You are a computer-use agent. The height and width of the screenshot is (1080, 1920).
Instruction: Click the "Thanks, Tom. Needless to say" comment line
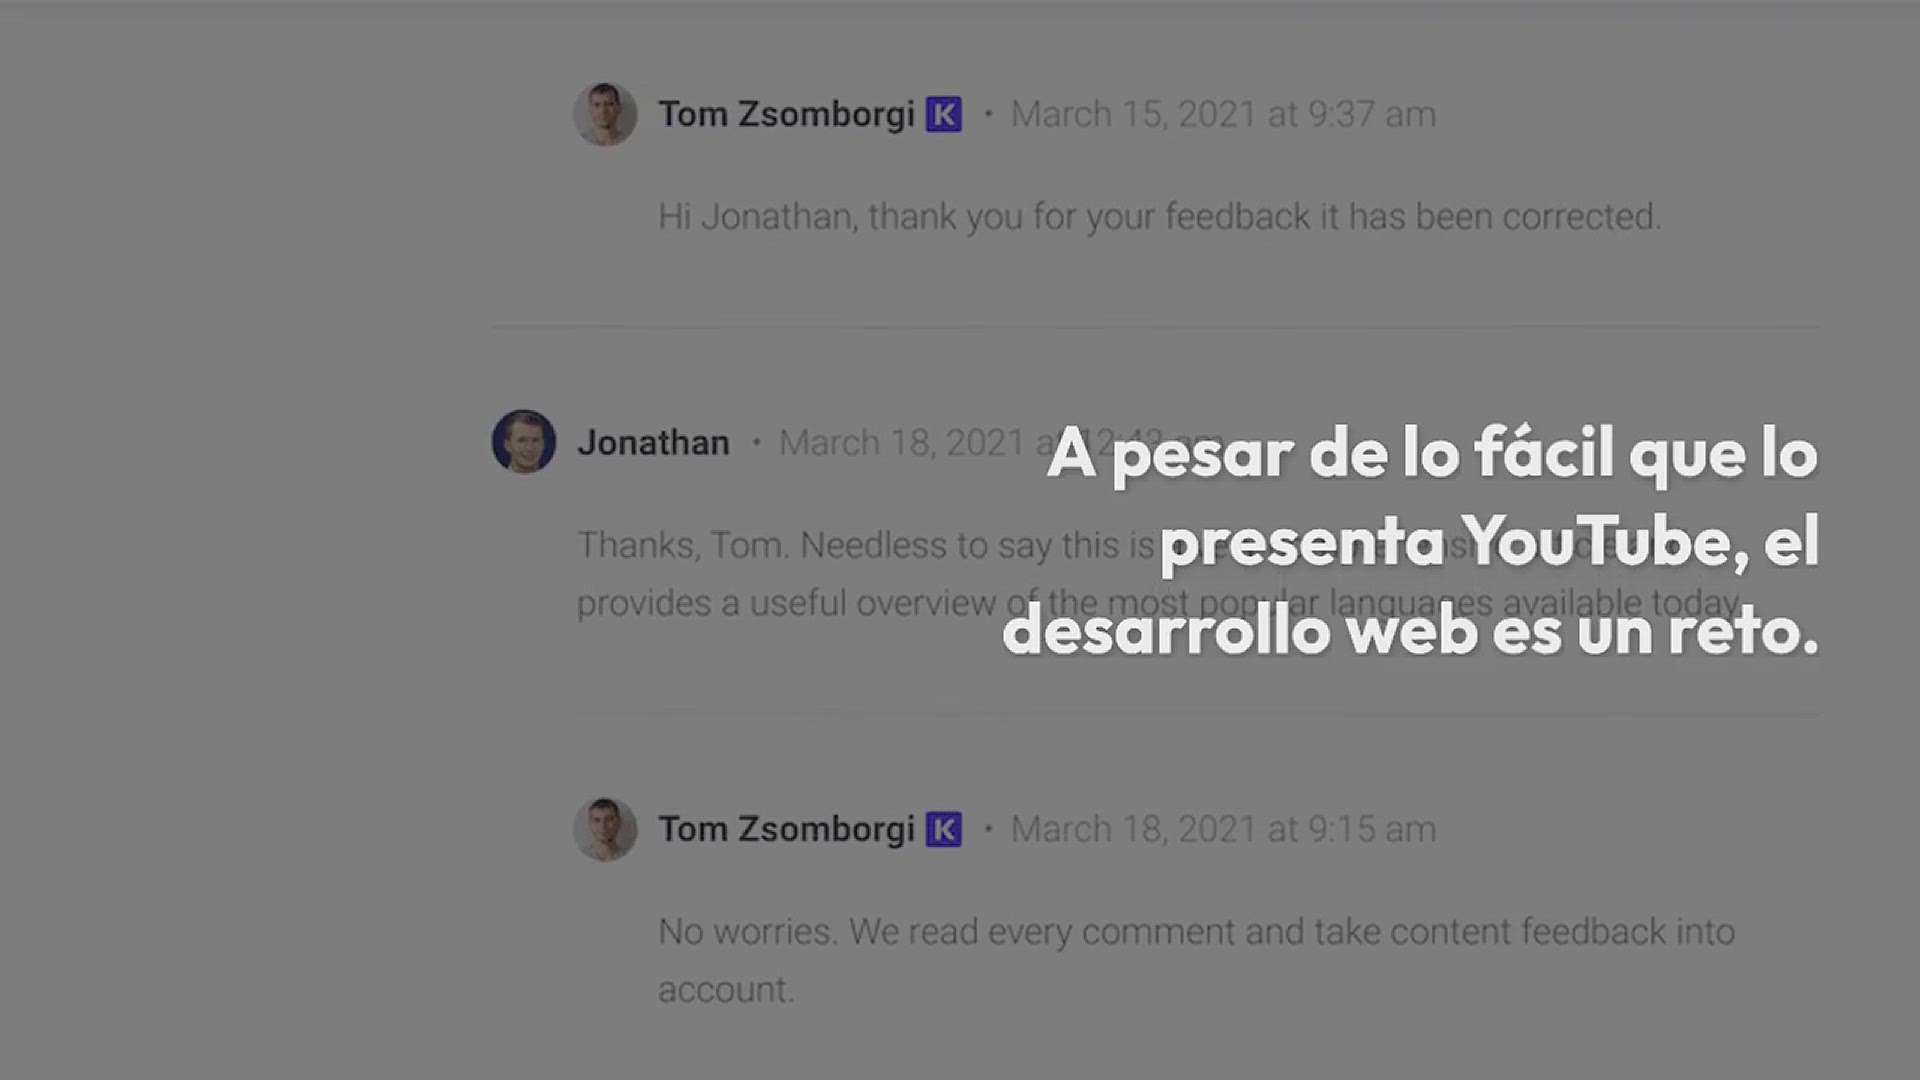coord(866,545)
